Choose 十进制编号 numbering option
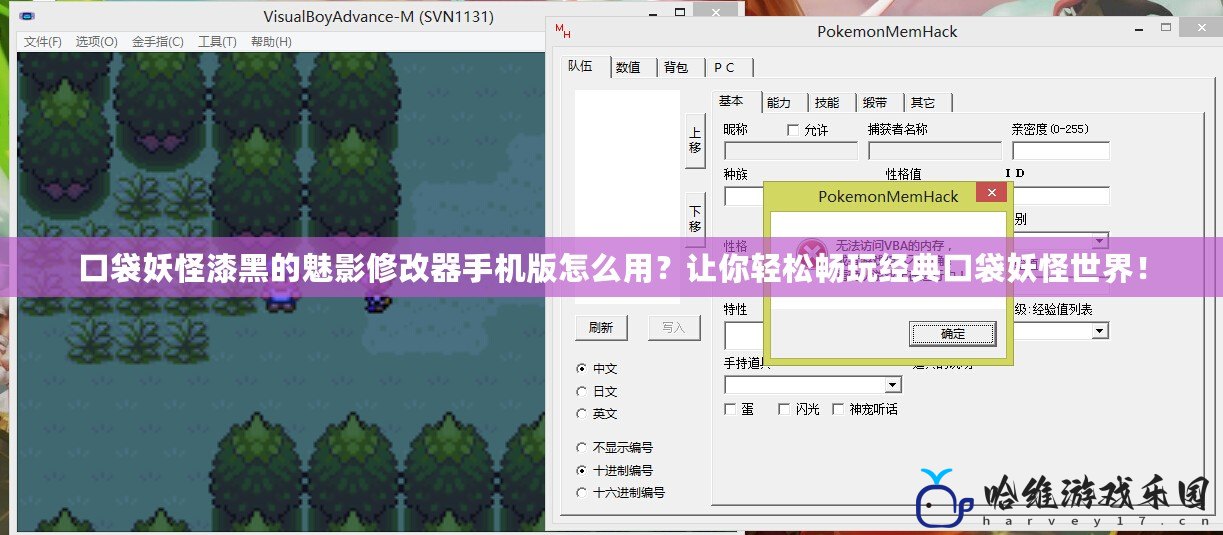This screenshot has height=535, width=1223. pos(615,470)
